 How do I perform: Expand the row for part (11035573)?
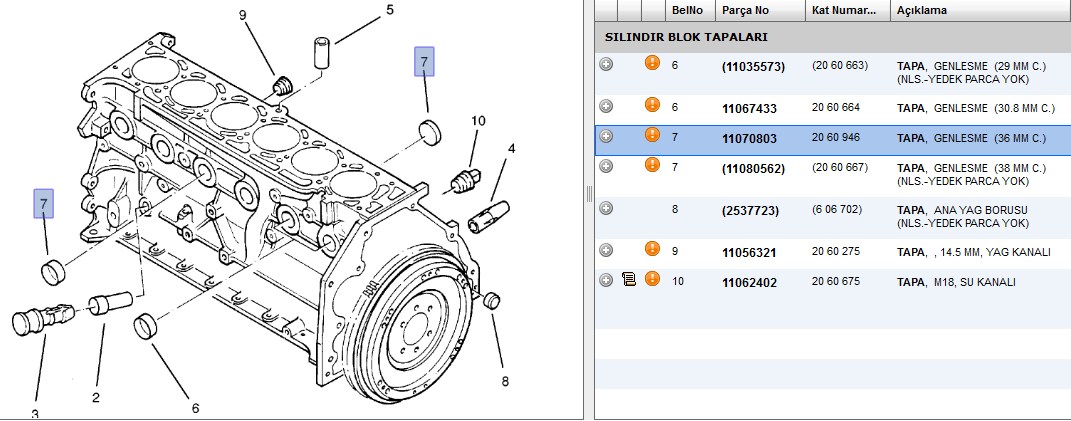point(606,64)
